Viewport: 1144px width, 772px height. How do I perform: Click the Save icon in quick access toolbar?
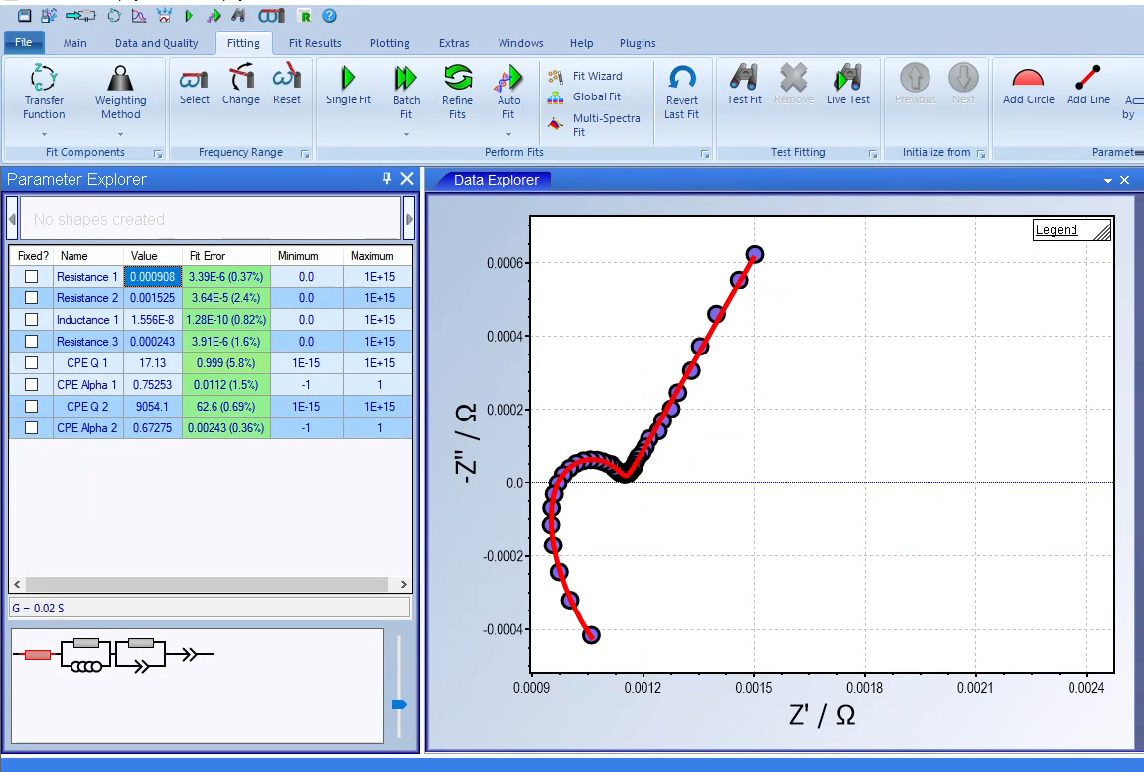(x=25, y=15)
